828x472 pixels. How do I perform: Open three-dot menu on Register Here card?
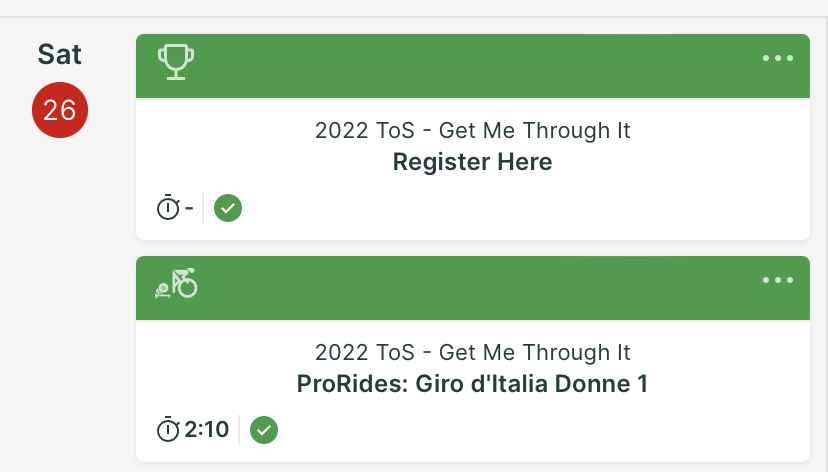click(x=778, y=58)
